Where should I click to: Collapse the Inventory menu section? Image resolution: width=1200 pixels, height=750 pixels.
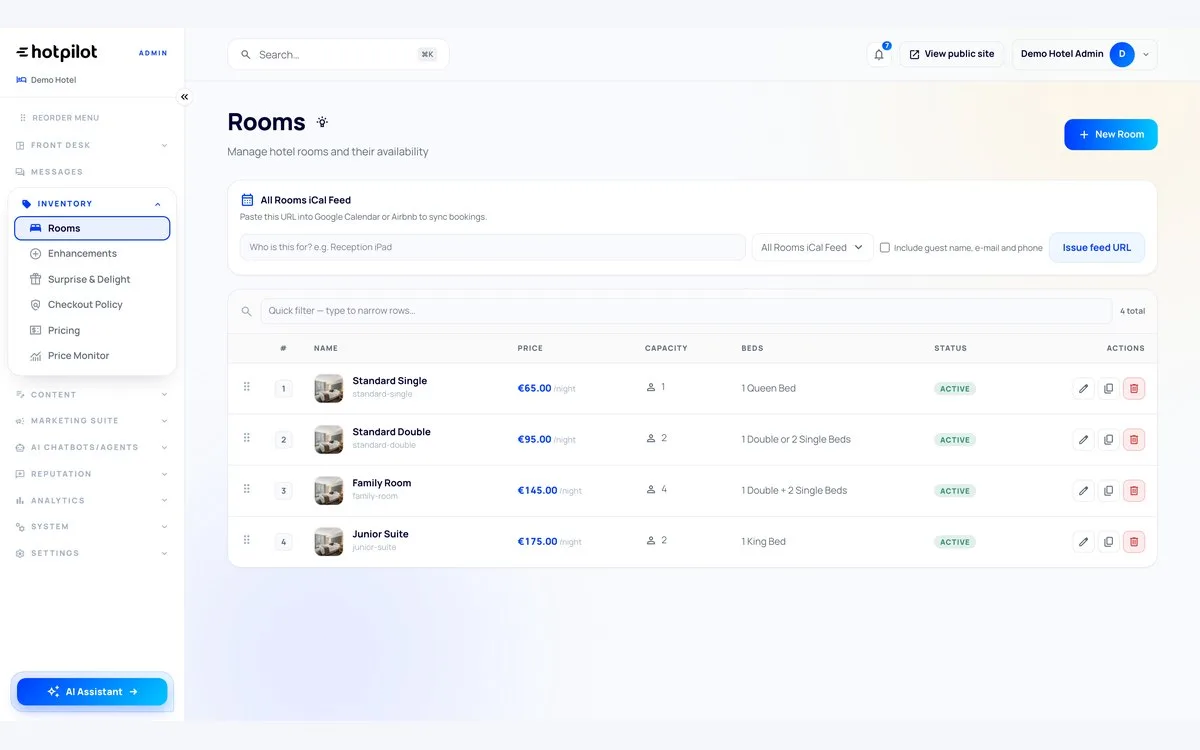92,204
